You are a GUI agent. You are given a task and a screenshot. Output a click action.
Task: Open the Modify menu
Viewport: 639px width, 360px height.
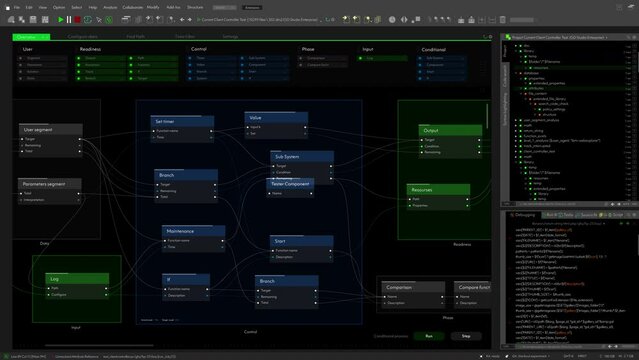coord(153,7)
